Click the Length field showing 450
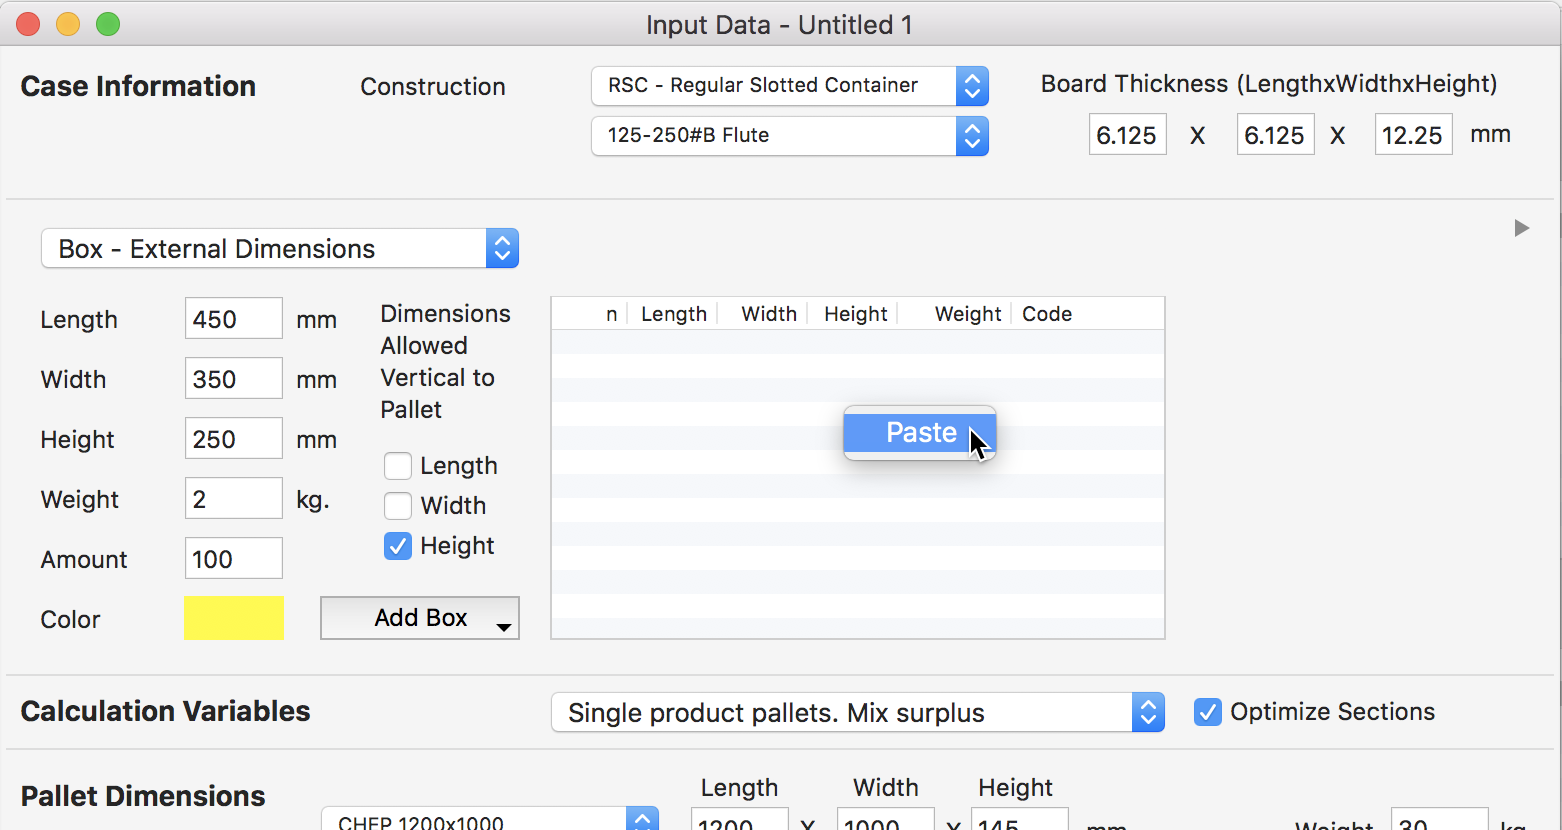This screenshot has width=1562, height=830. [234, 319]
